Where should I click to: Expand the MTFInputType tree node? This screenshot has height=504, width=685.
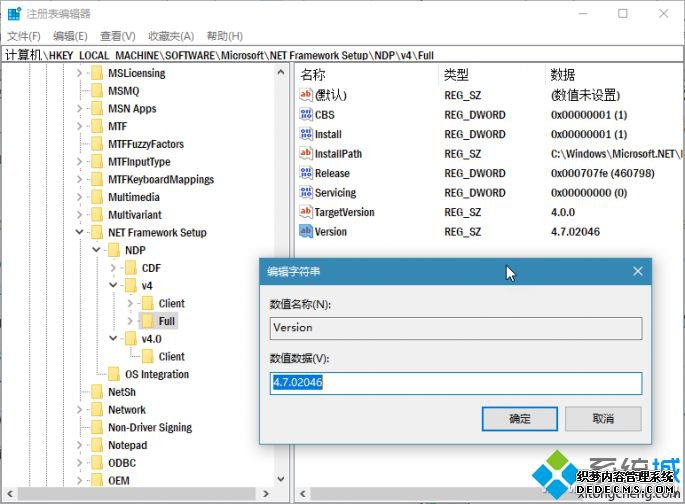(x=79, y=162)
